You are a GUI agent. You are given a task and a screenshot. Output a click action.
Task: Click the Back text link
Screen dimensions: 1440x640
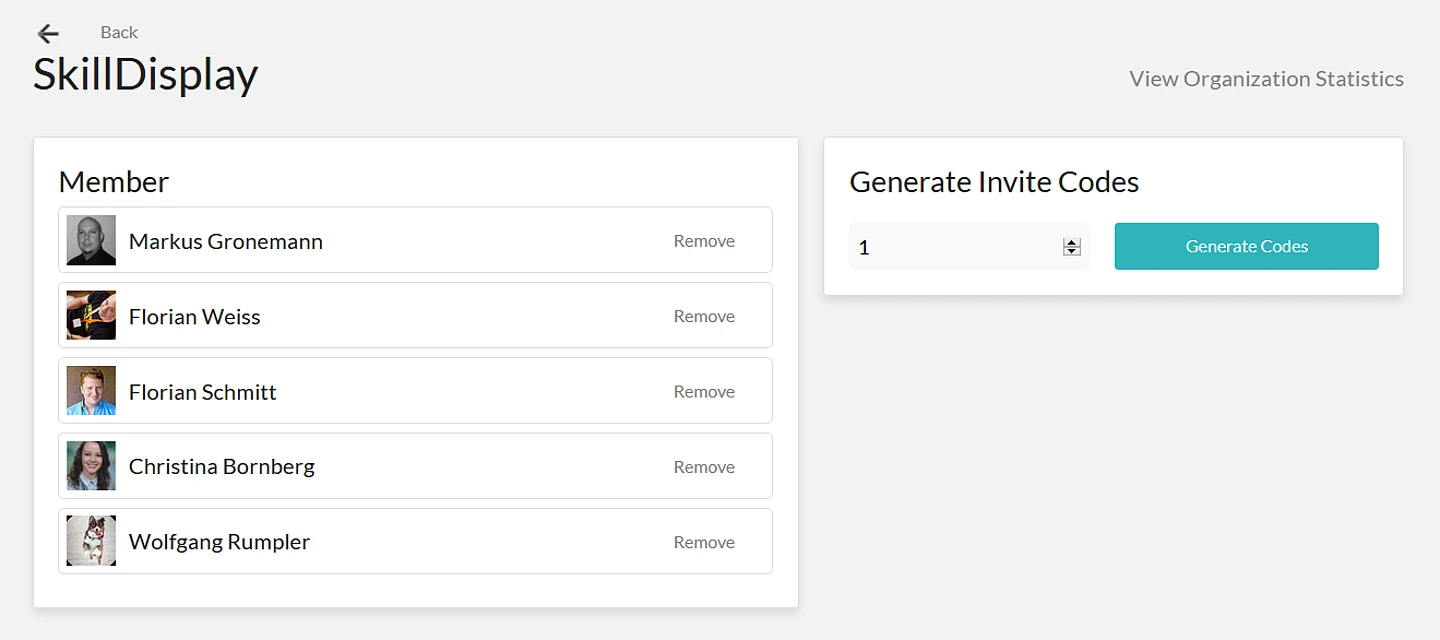(x=119, y=33)
